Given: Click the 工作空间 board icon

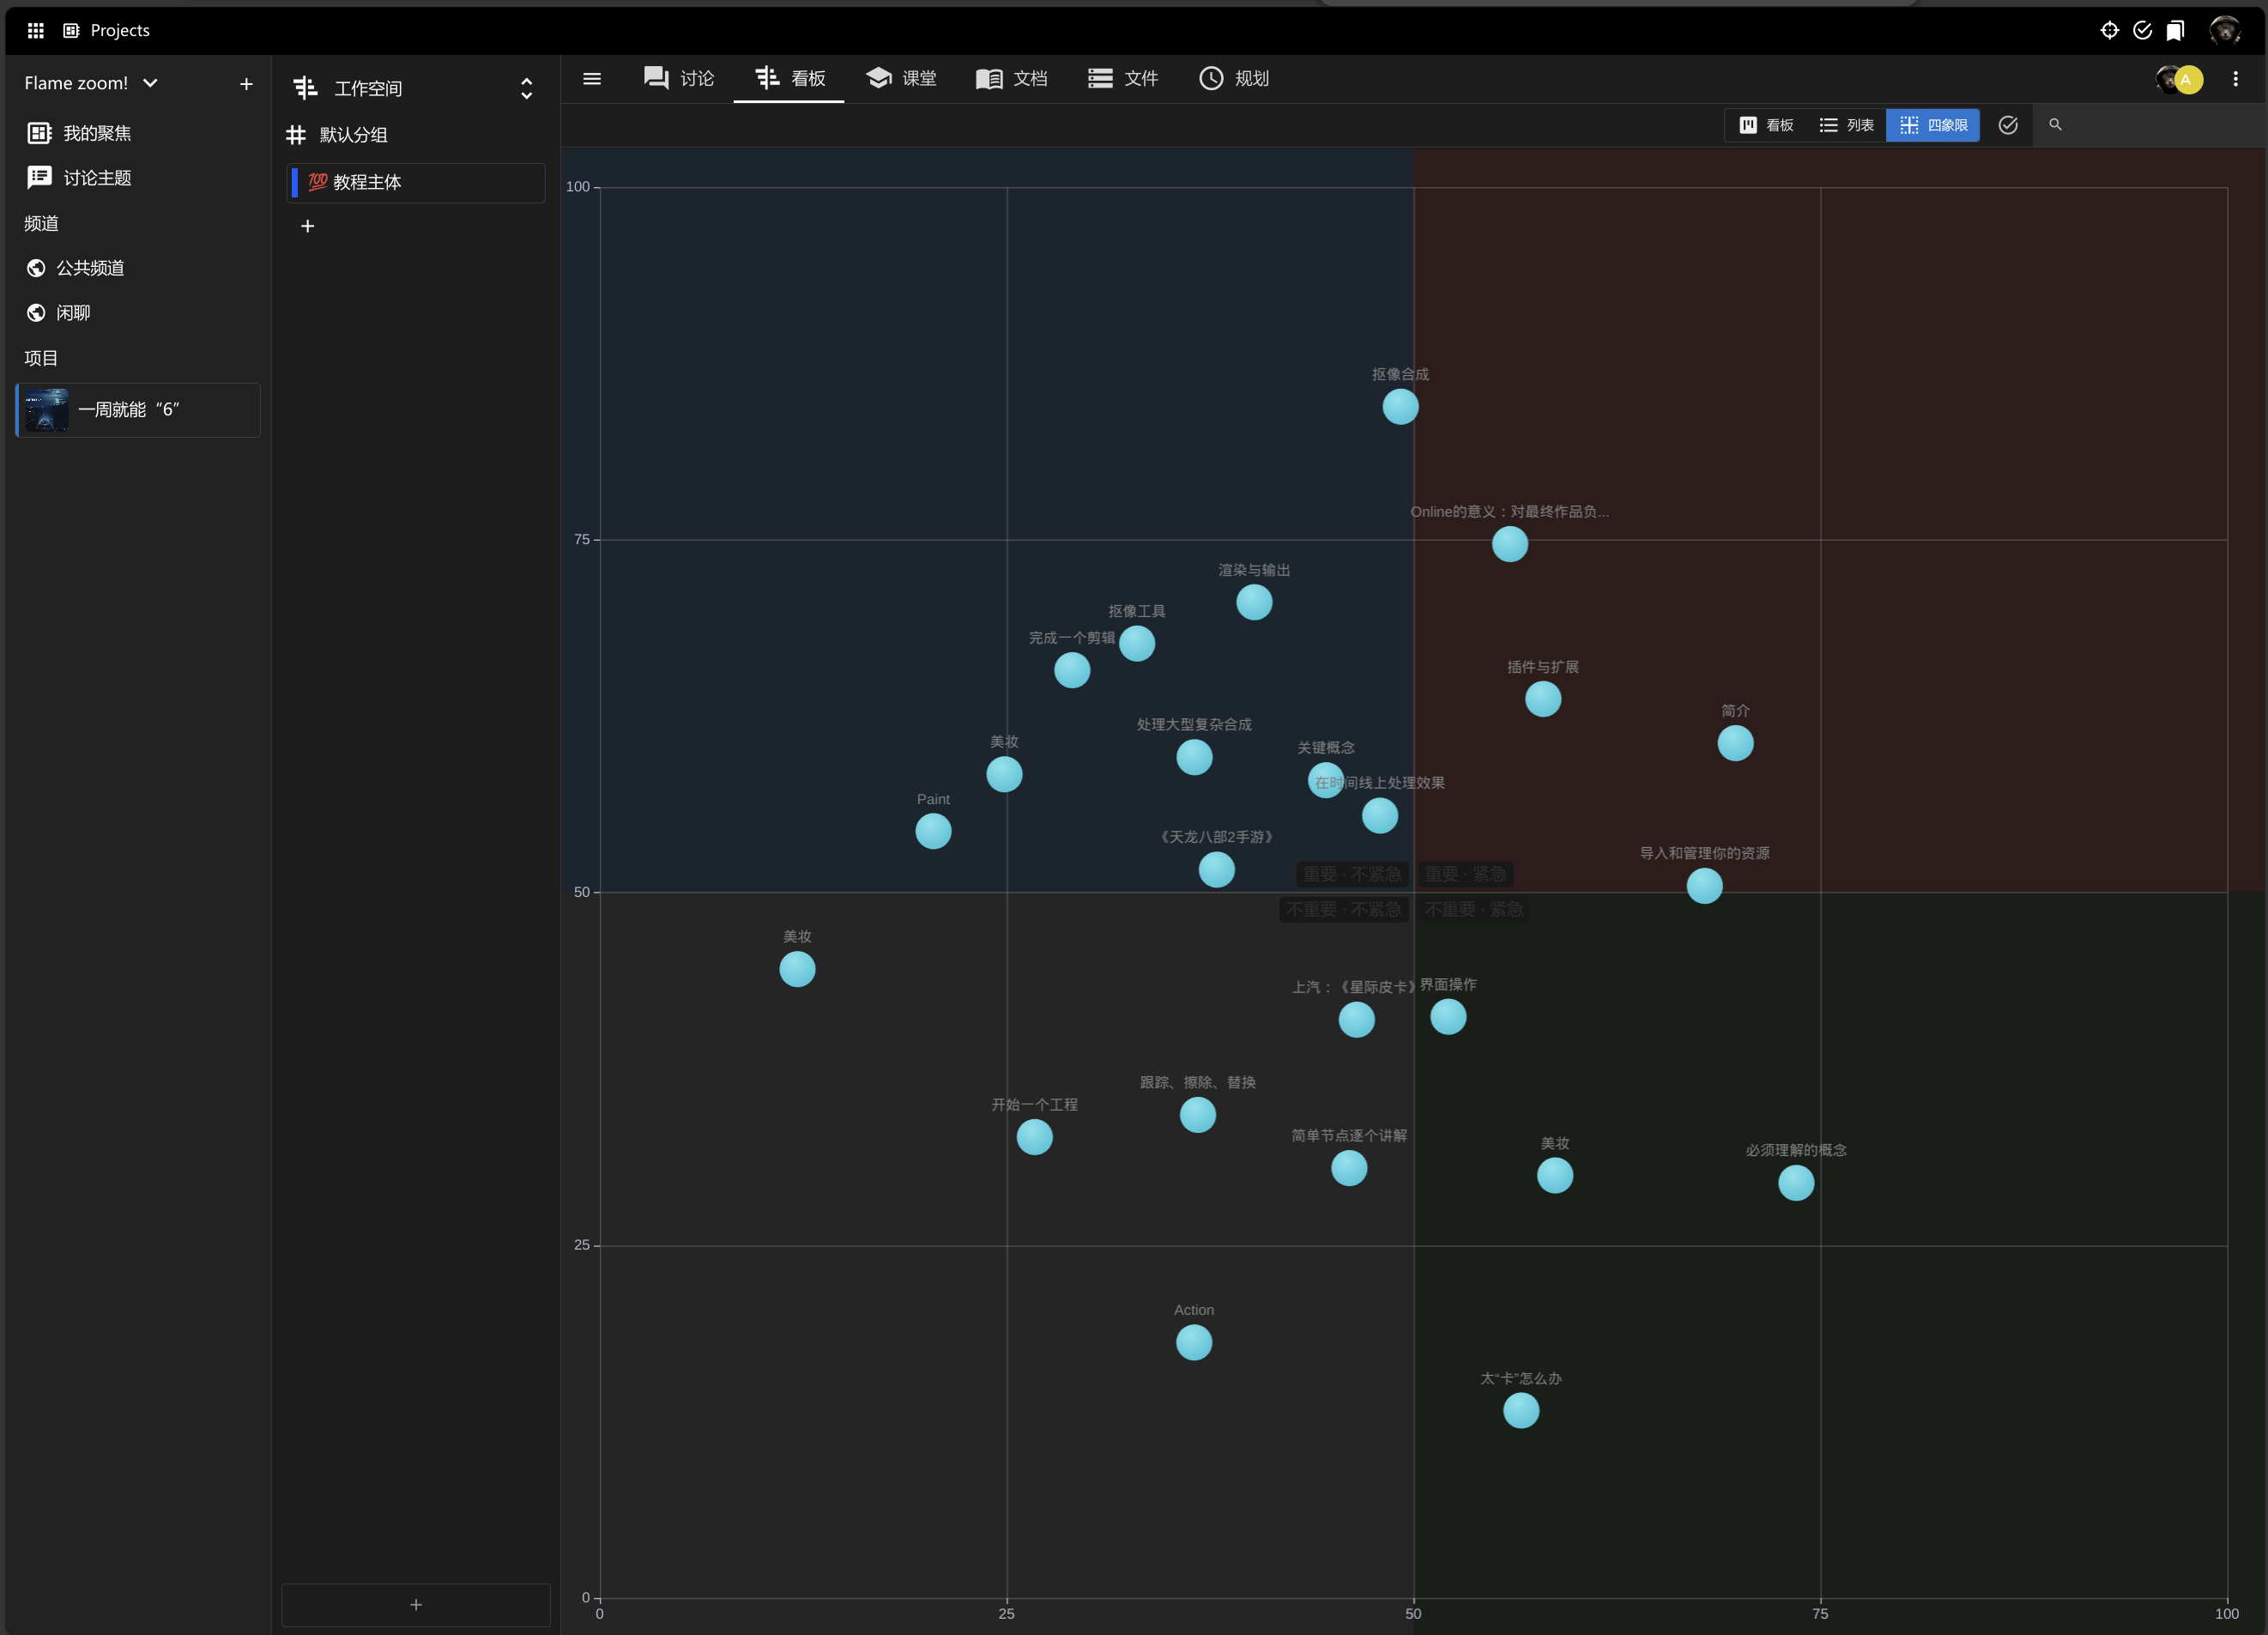Looking at the screenshot, I should pos(306,88).
